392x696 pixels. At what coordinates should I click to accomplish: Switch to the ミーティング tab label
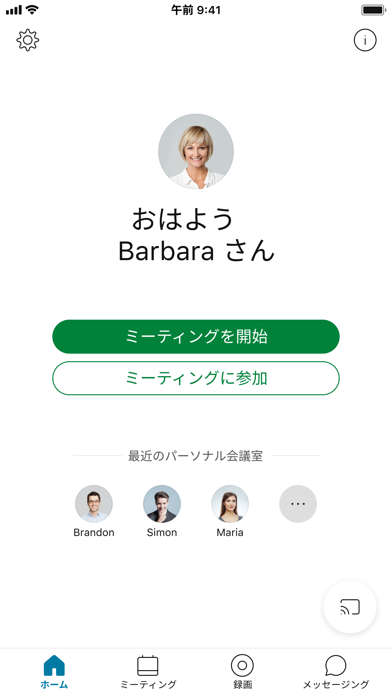[148, 684]
